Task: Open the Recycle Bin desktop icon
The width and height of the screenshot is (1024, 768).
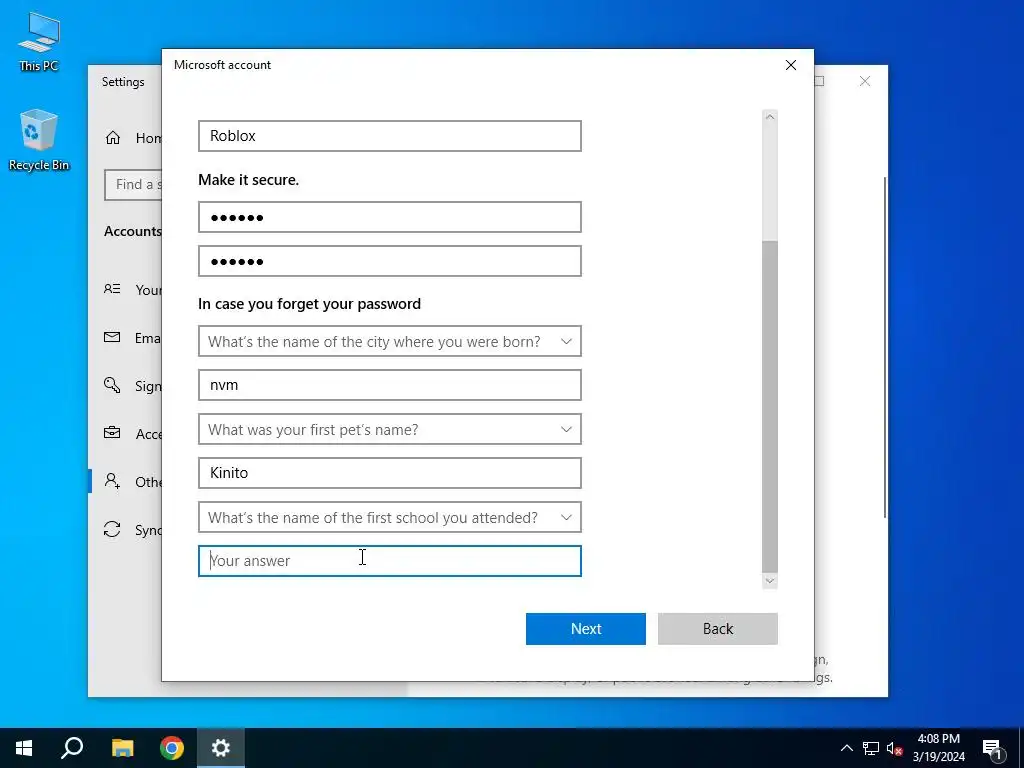Action: tap(39, 140)
